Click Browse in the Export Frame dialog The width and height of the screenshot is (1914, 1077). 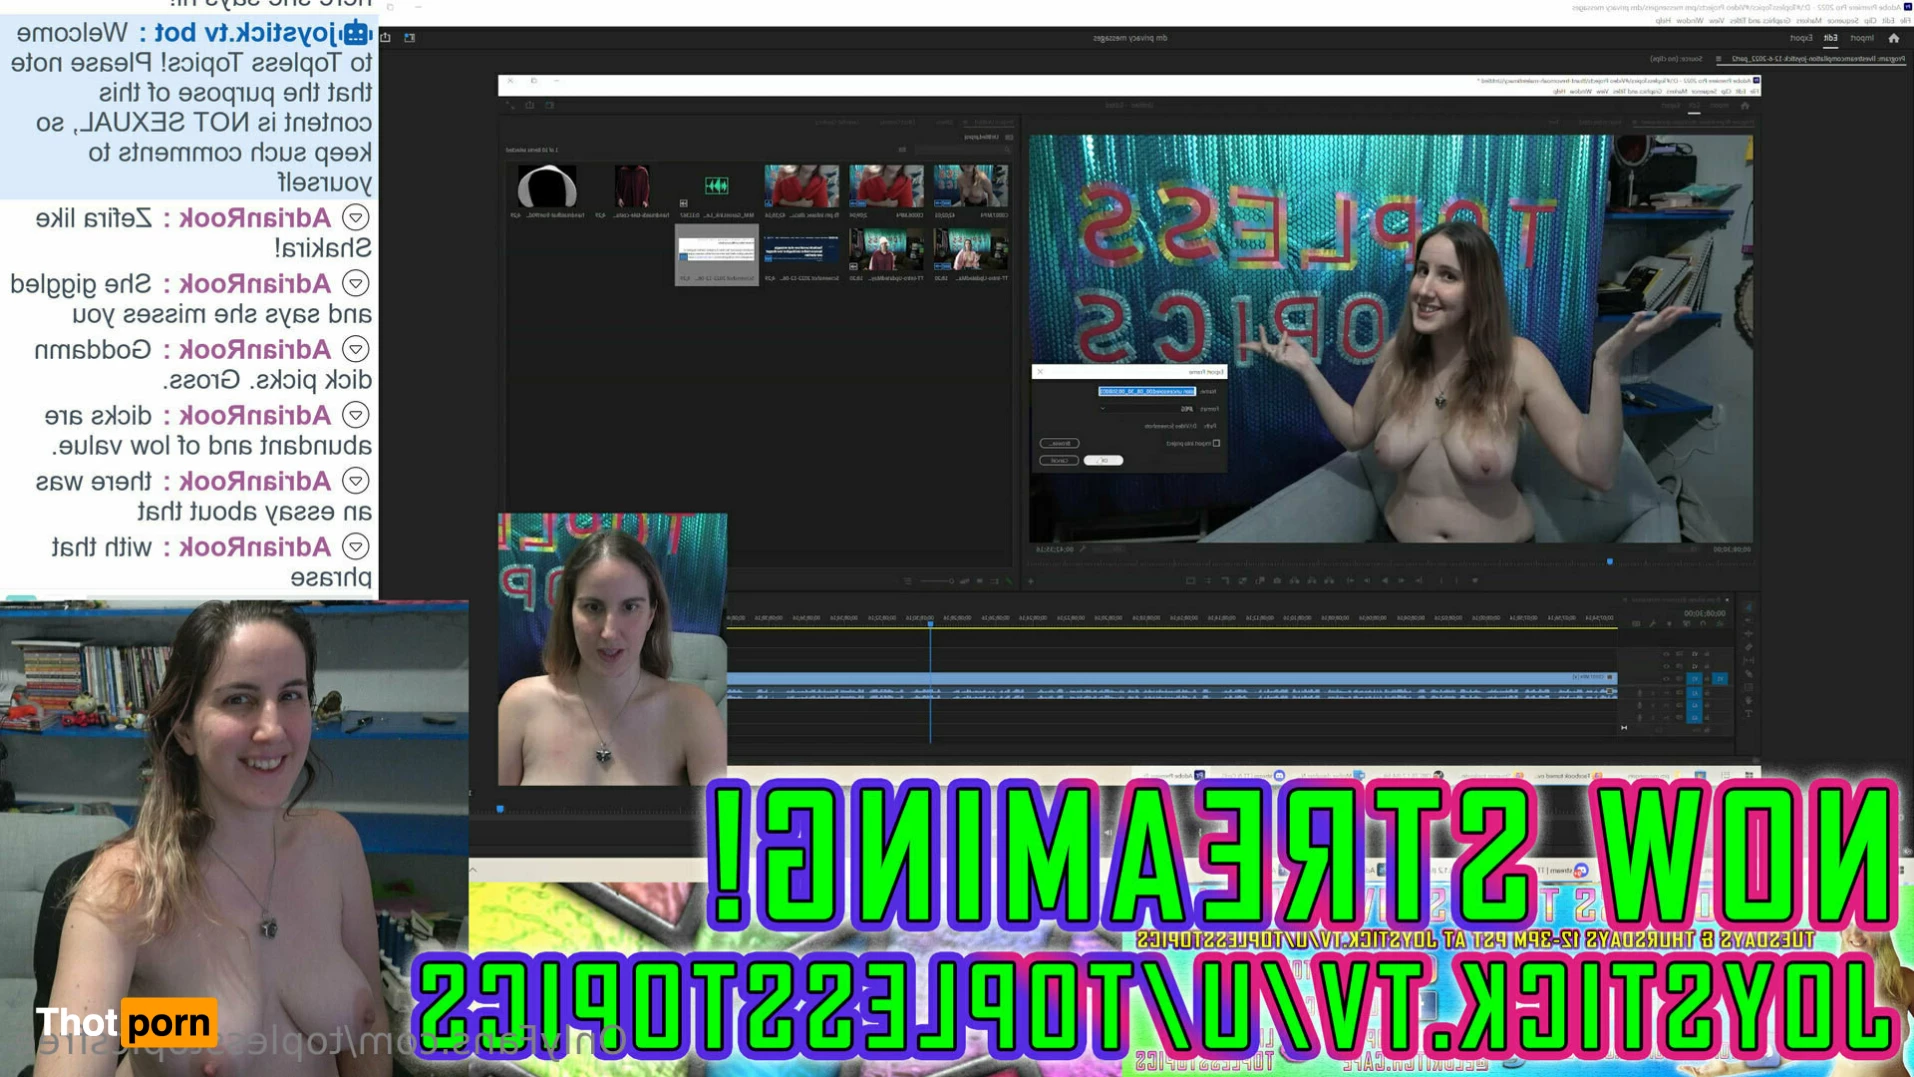click(x=1059, y=443)
